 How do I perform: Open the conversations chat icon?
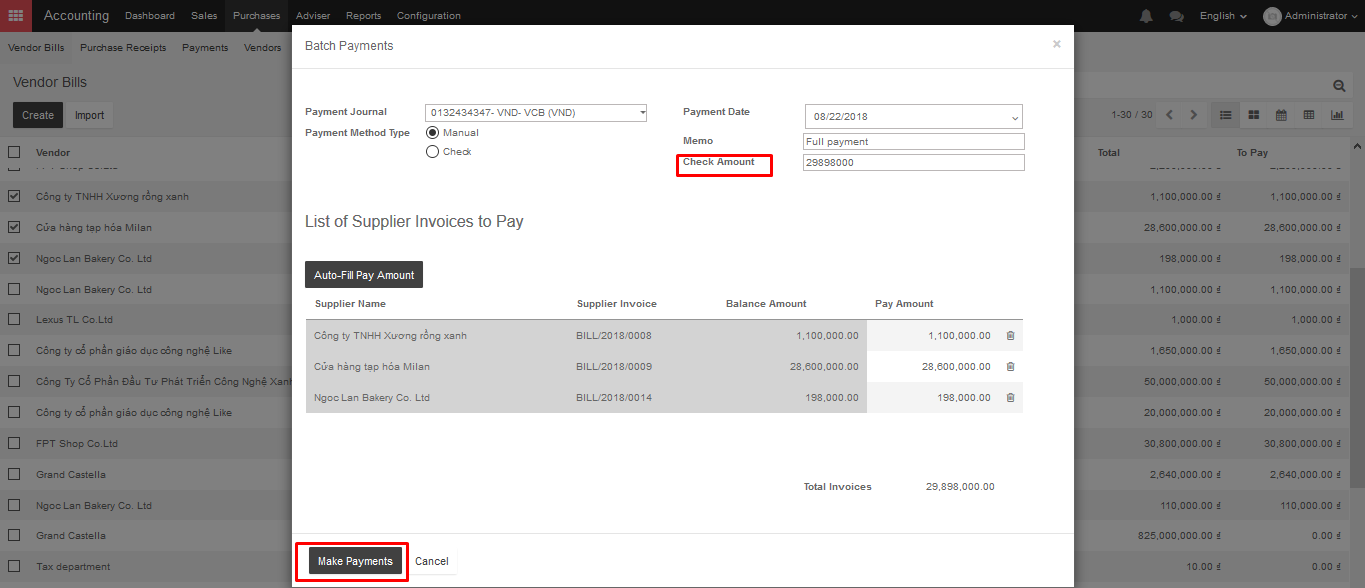(1176, 16)
